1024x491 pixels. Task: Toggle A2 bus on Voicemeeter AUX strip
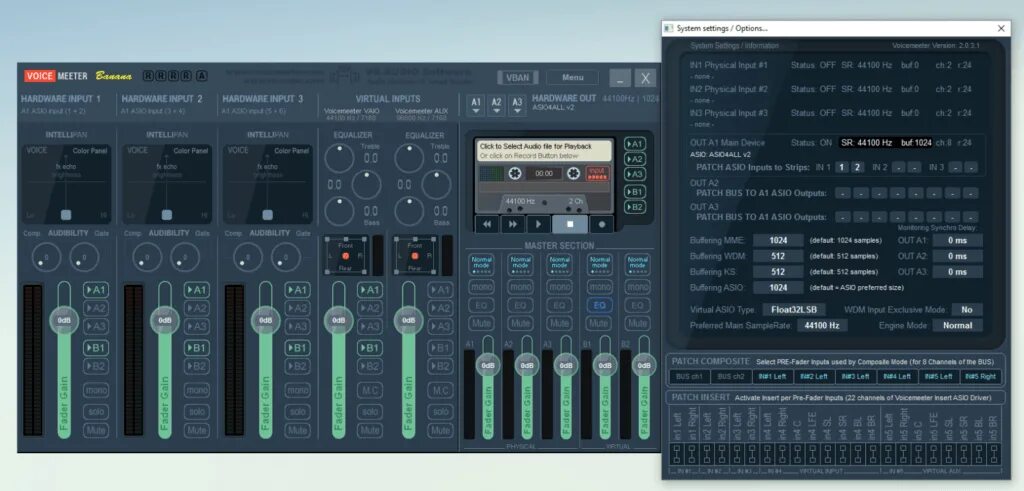440,308
